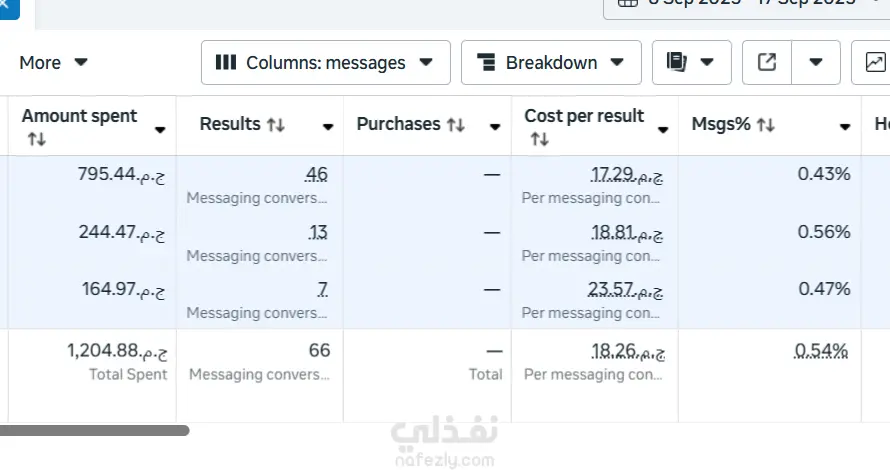
Task: Sort by Cost per result using the arrows icon
Action: coord(539,140)
